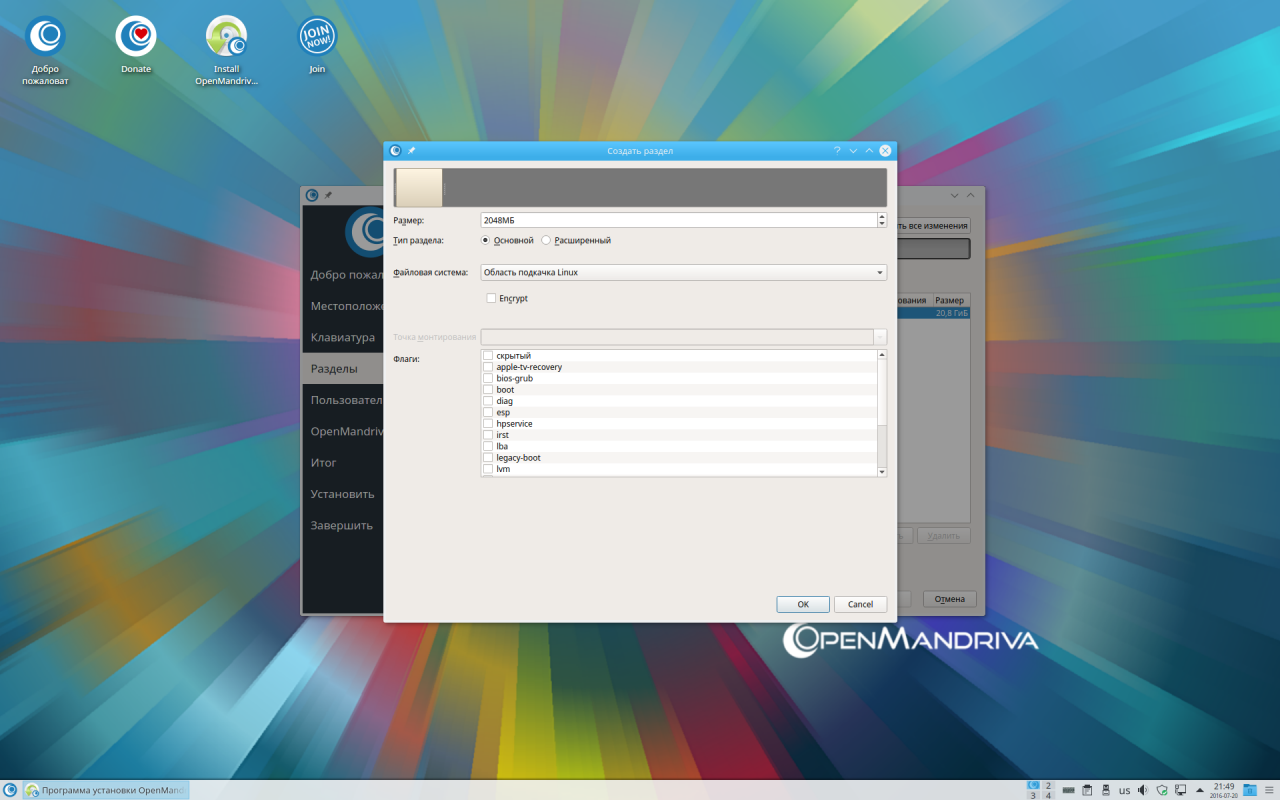Check the esp flag
Viewport: 1280px width, 800px height.
click(x=488, y=412)
